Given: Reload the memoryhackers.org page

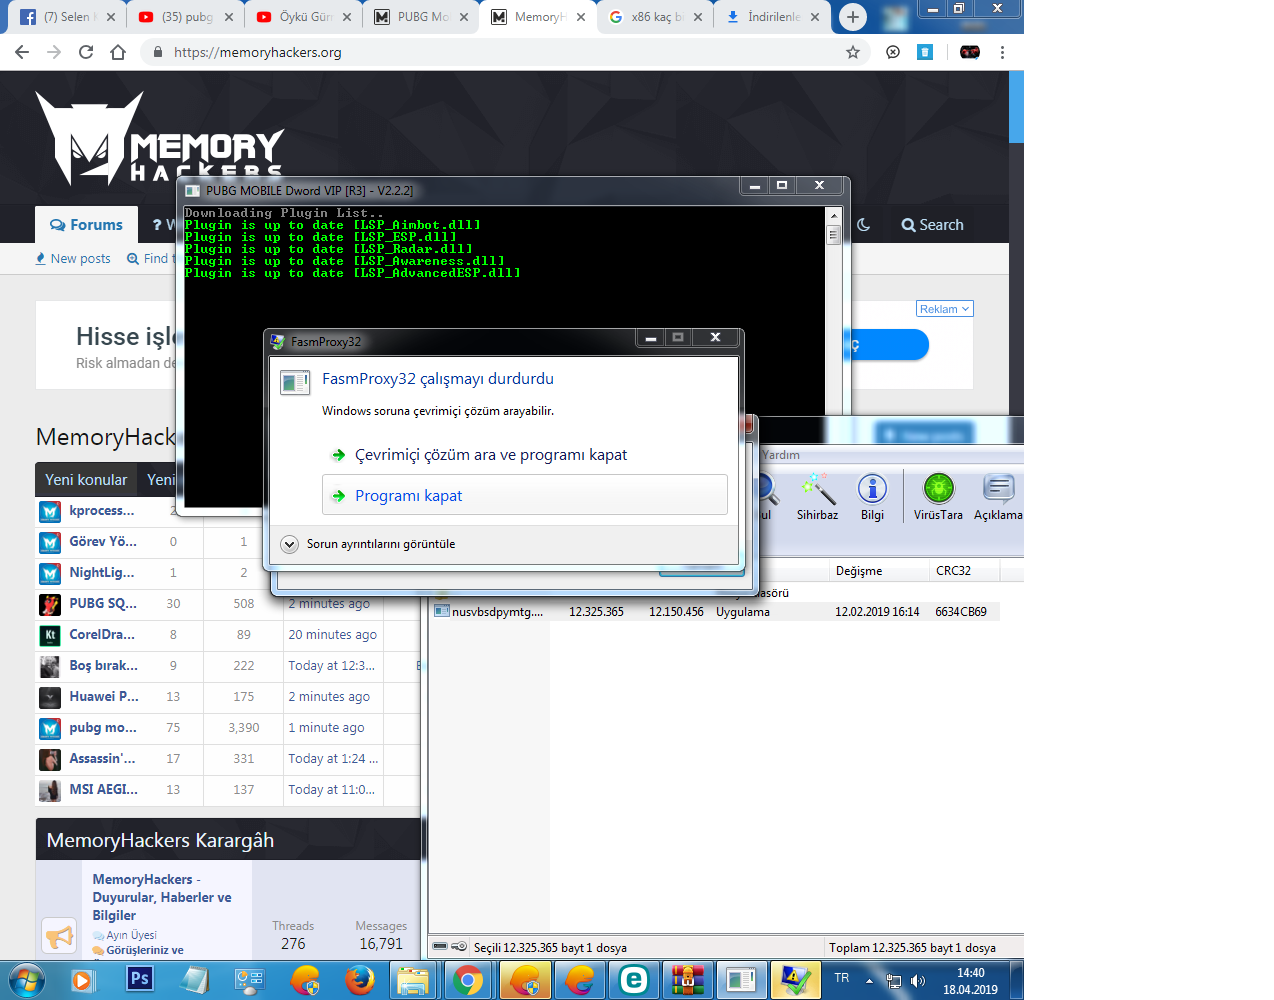Looking at the screenshot, I should tap(86, 52).
